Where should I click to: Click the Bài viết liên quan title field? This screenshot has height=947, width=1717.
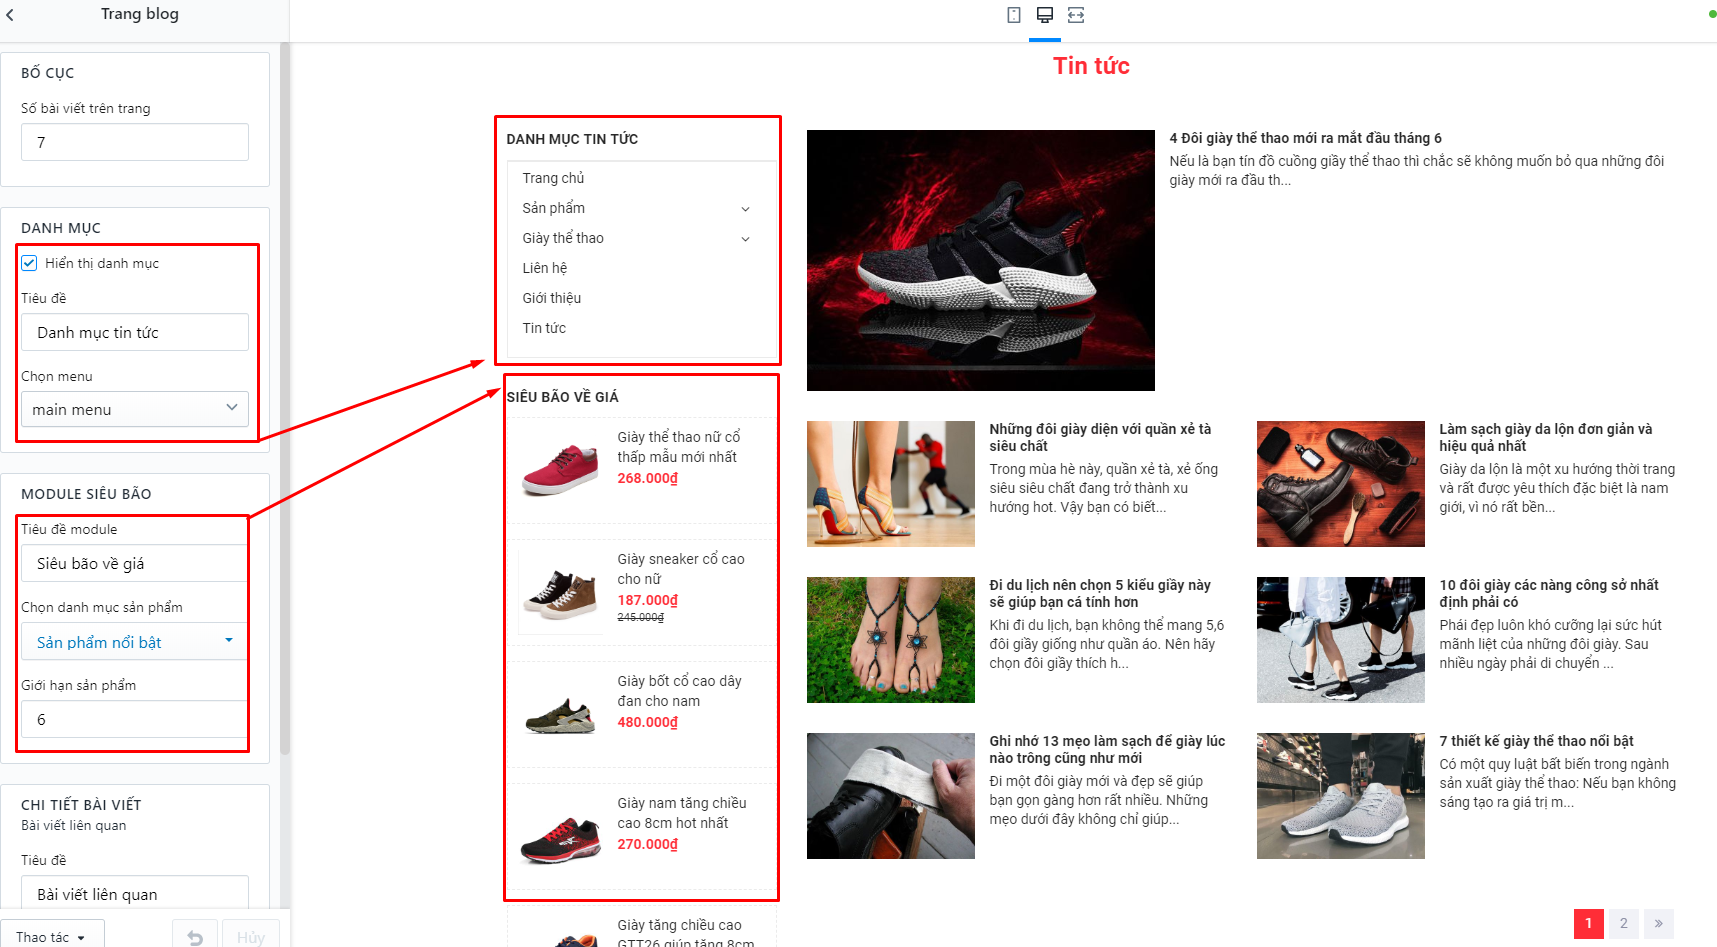pyautogui.click(x=135, y=894)
